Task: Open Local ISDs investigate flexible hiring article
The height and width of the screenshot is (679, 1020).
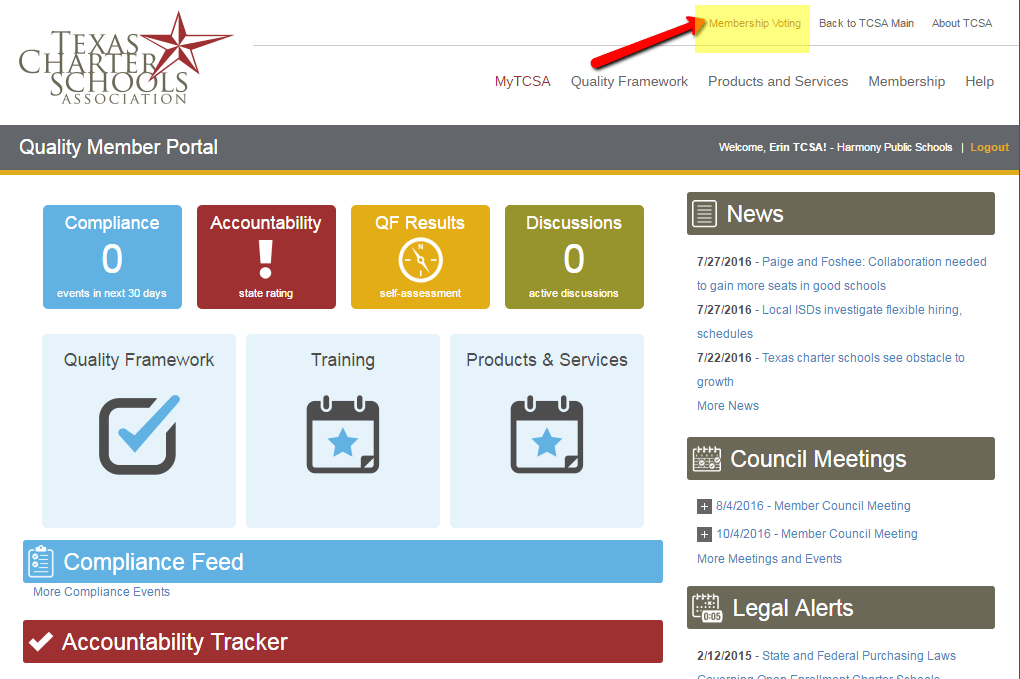Action: coord(829,321)
